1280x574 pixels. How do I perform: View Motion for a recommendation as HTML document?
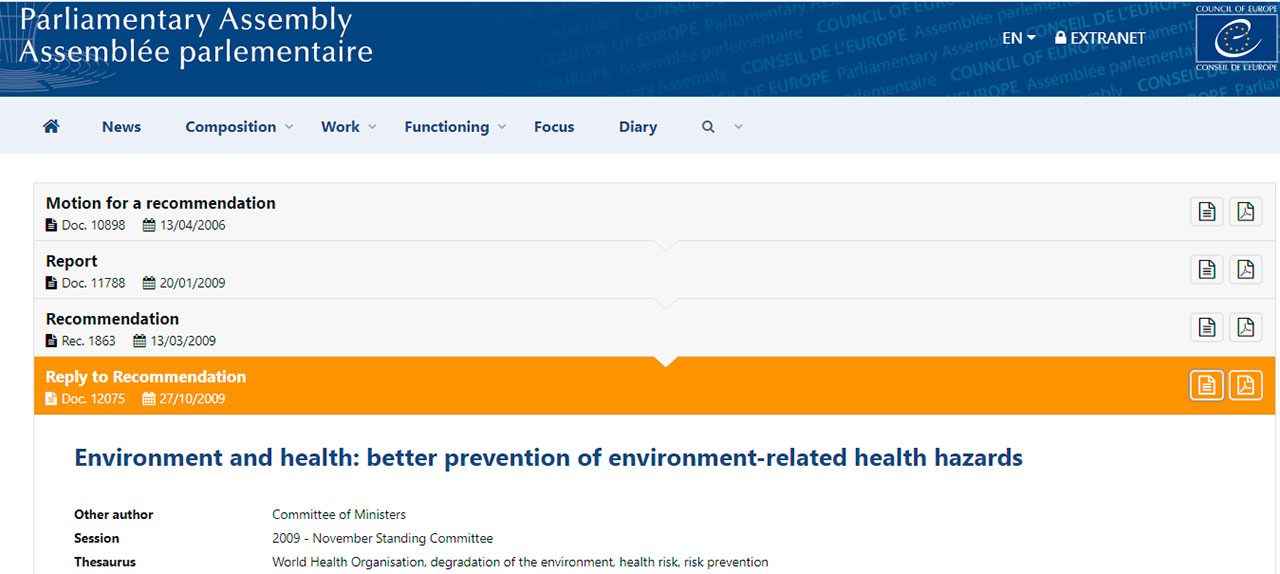click(1207, 212)
